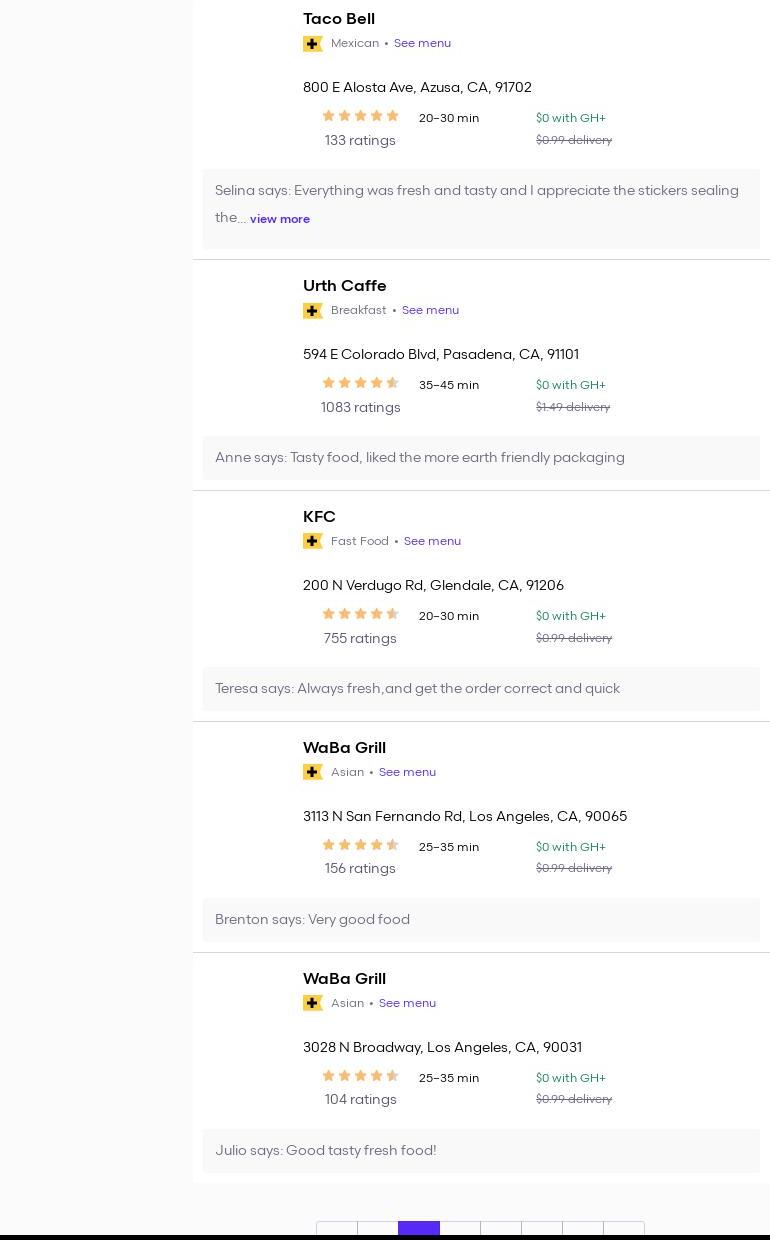
Task: Click the GH+ badge icon beside Mexican
Action: tap(313, 44)
